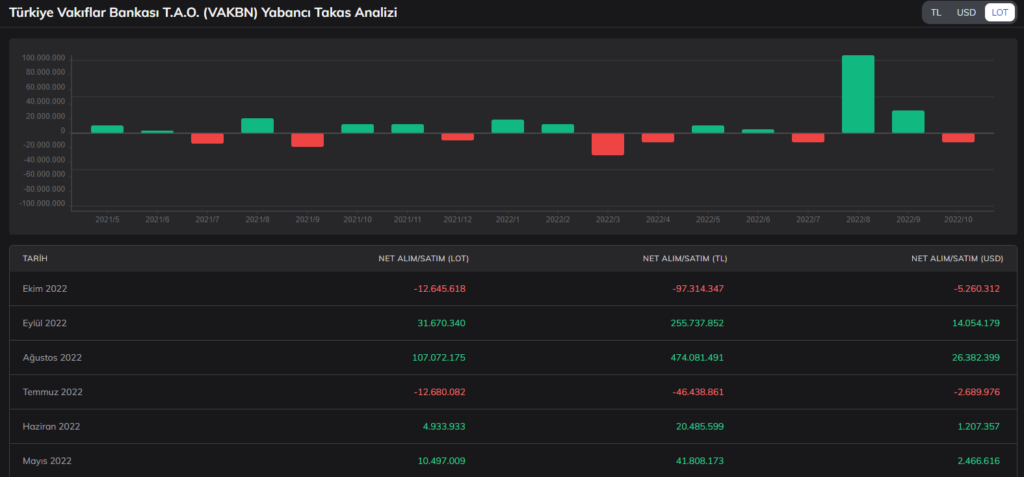Image resolution: width=1024 pixels, height=477 pixels.
Task: Click the 2021/10 green bar
Action: pos(357,129)
